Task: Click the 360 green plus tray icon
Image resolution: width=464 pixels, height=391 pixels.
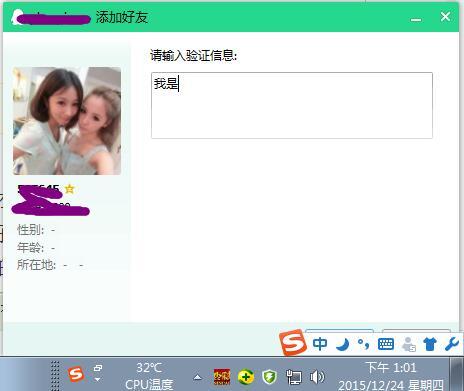Action: (x=246, y=377)
